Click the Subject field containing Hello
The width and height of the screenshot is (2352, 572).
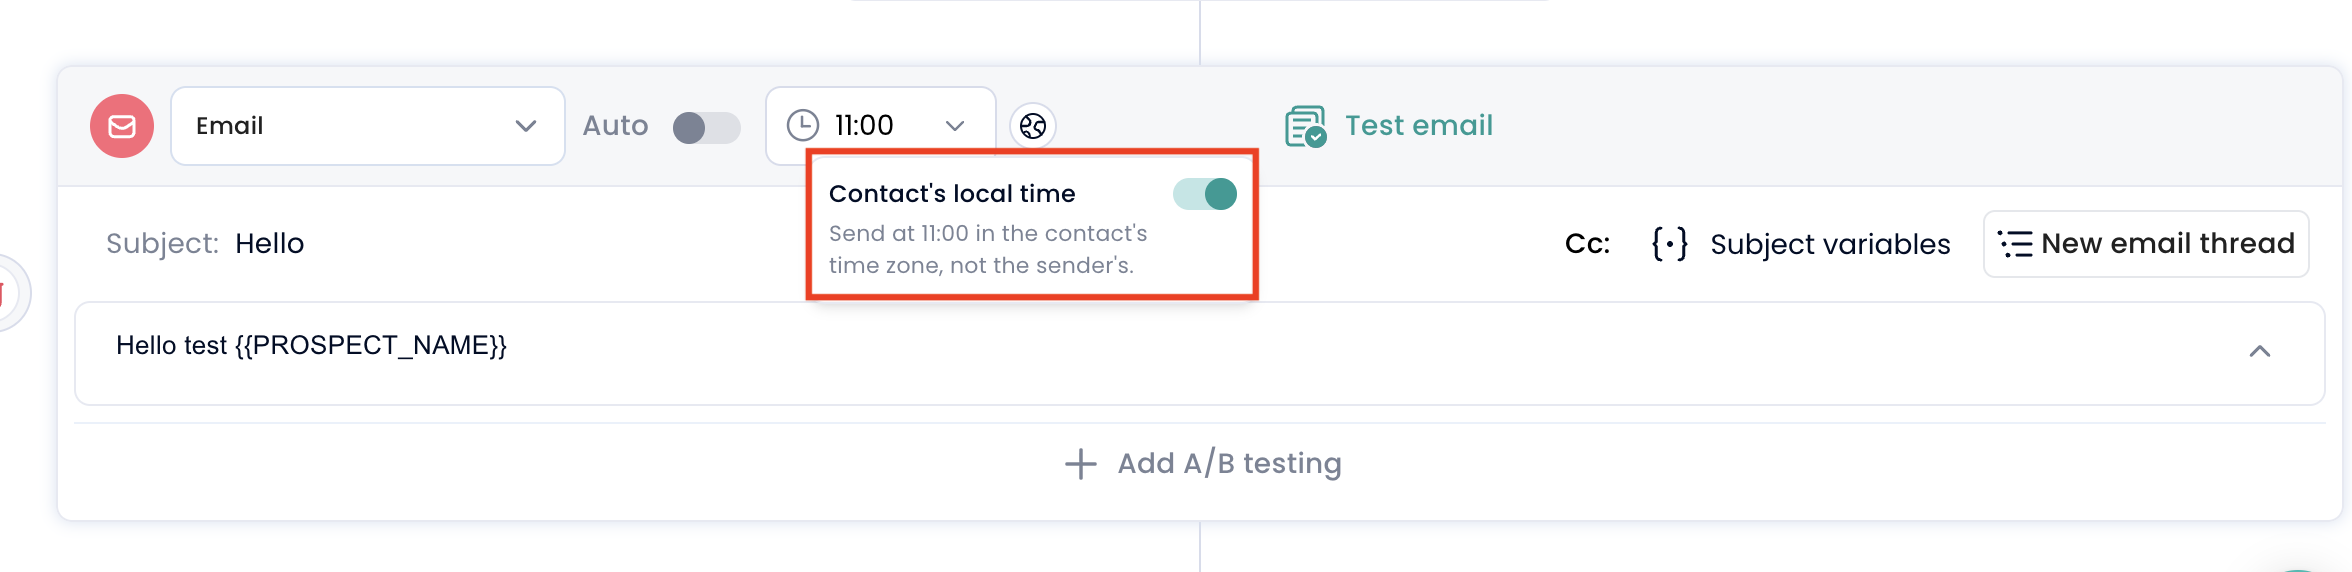[270, 244]
